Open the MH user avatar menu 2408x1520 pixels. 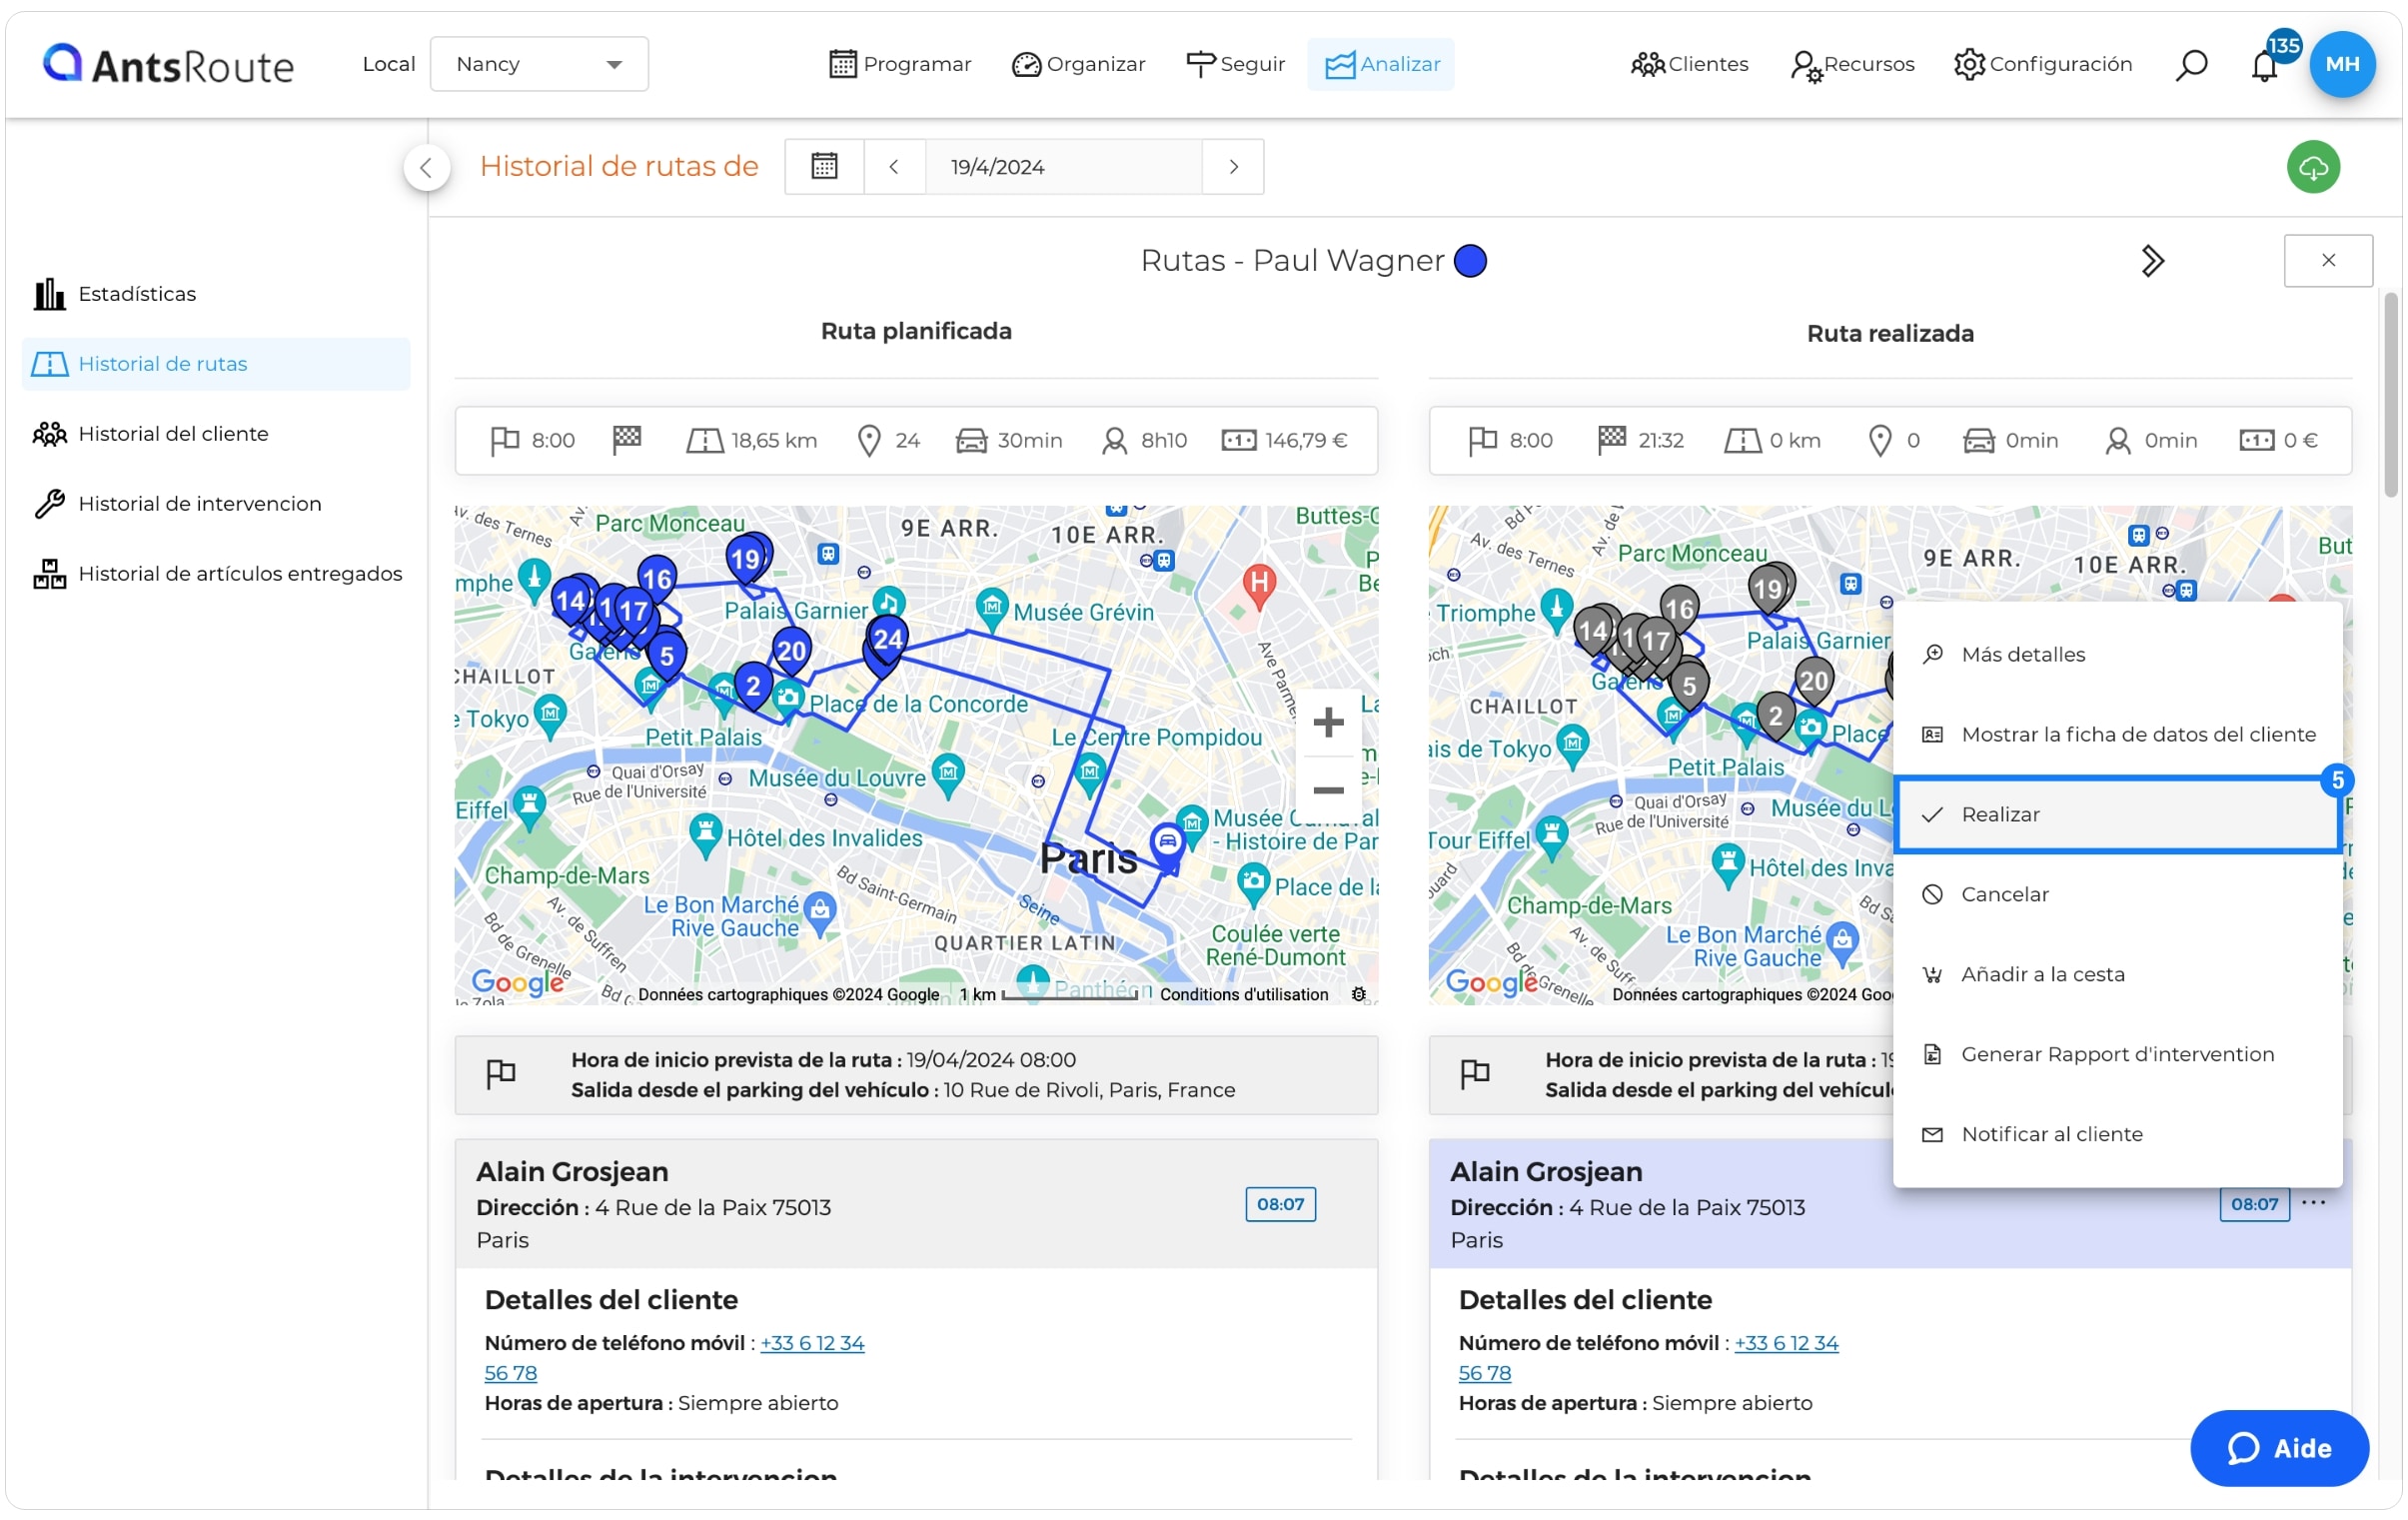pos(2342,64)
